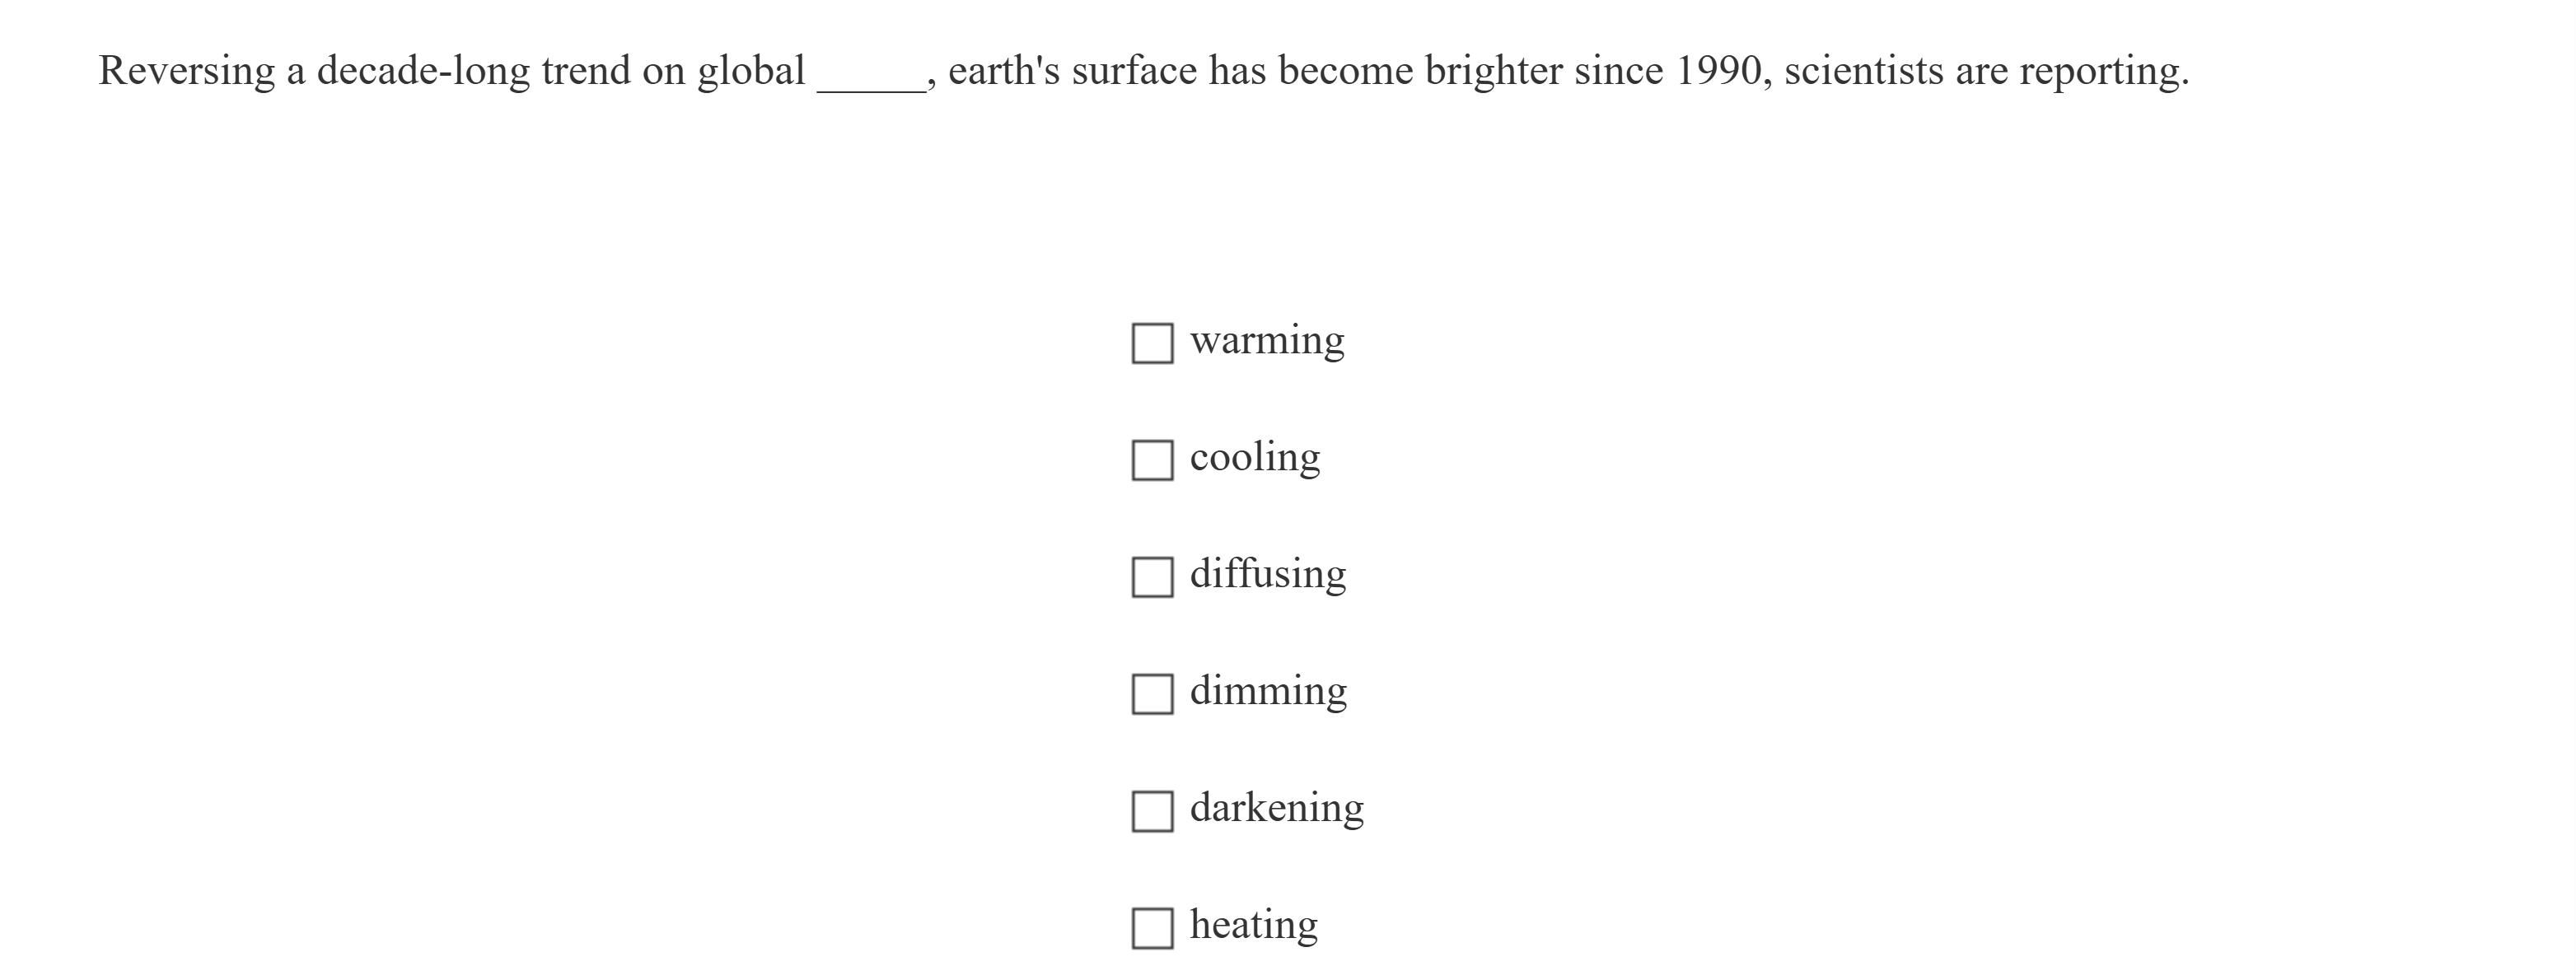
Task: Click the 'darkening' answer text
Action: point(1277,809)
